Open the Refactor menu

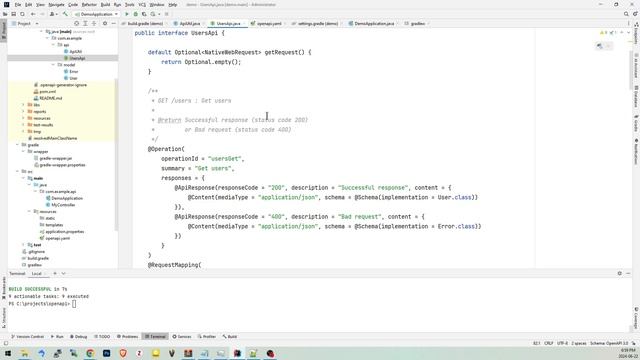[x=89, y=4]
